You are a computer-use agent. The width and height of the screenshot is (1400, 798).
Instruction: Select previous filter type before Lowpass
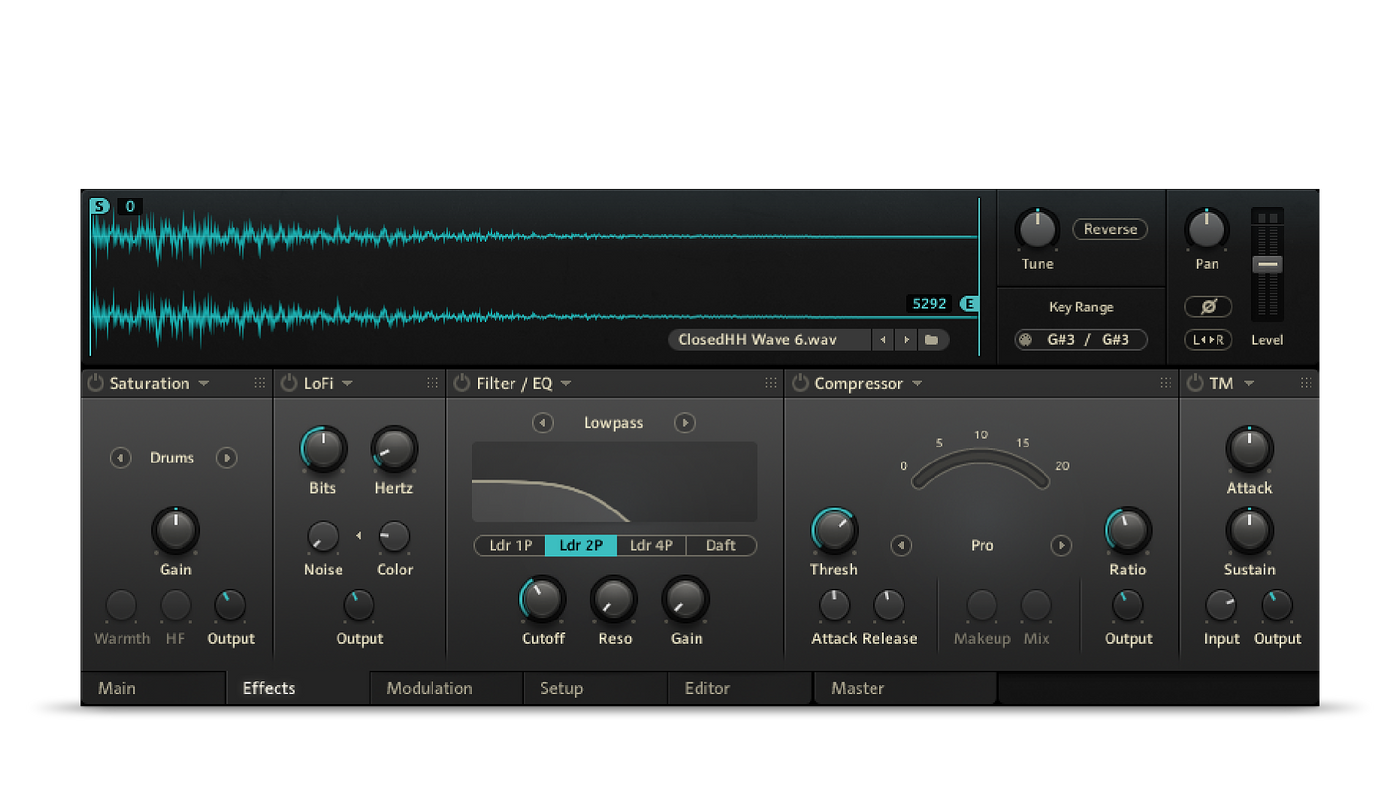[x=542, y=423]
